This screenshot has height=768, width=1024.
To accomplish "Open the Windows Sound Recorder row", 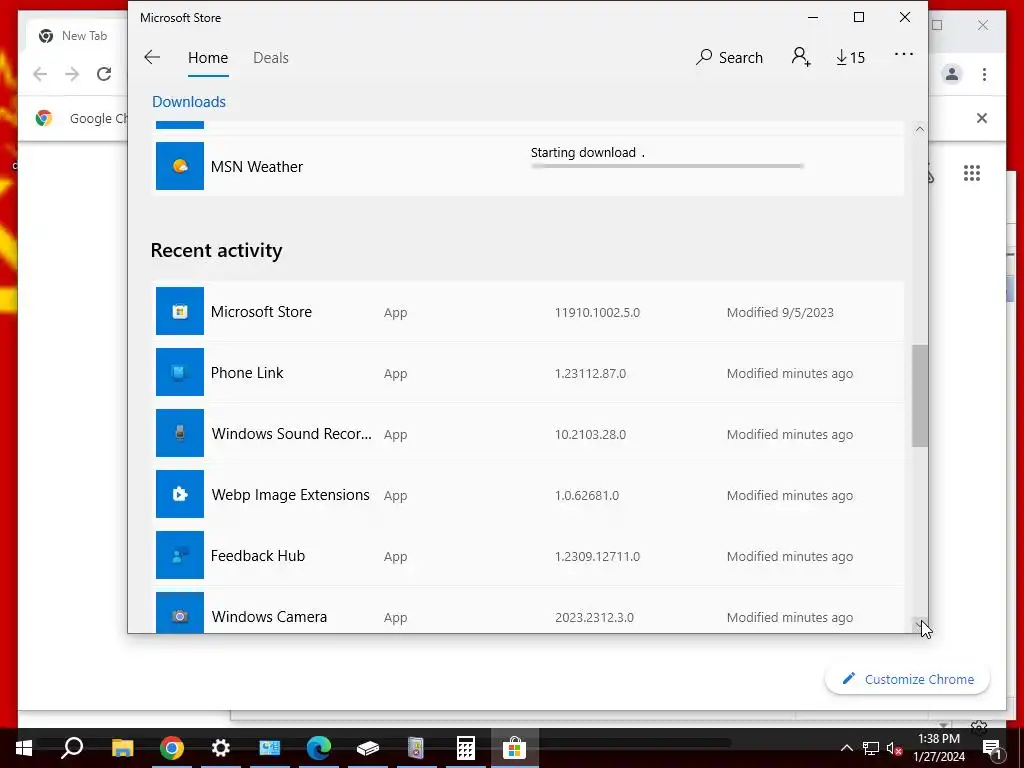I will click(x=529, y=433).
